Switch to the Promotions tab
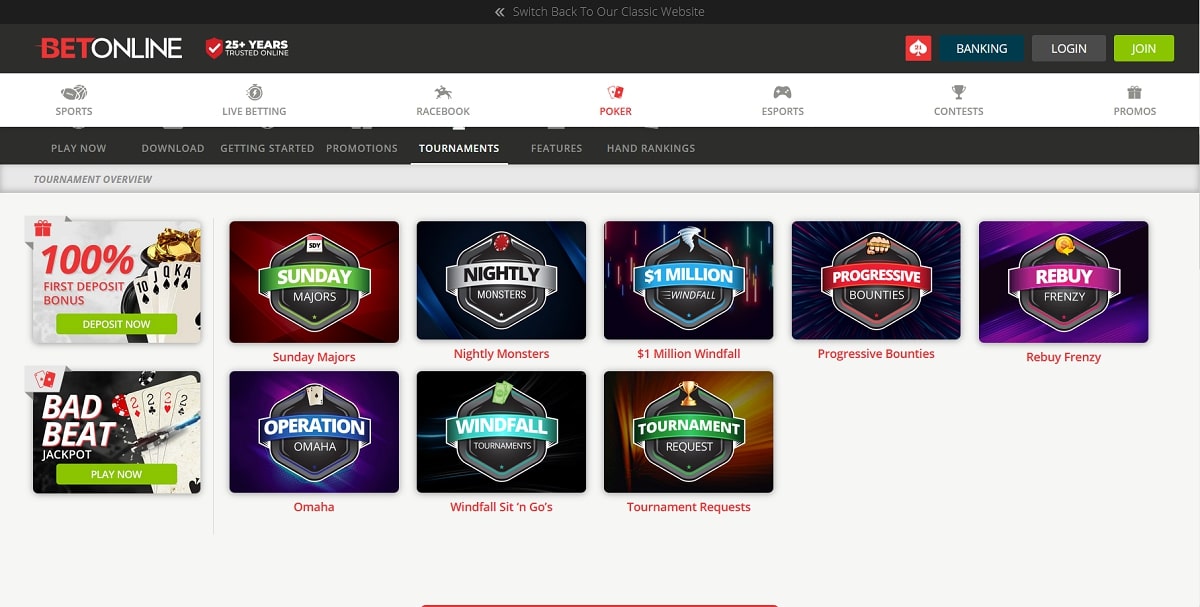The height and width of the screenshot is (607, 1200). 362,148
